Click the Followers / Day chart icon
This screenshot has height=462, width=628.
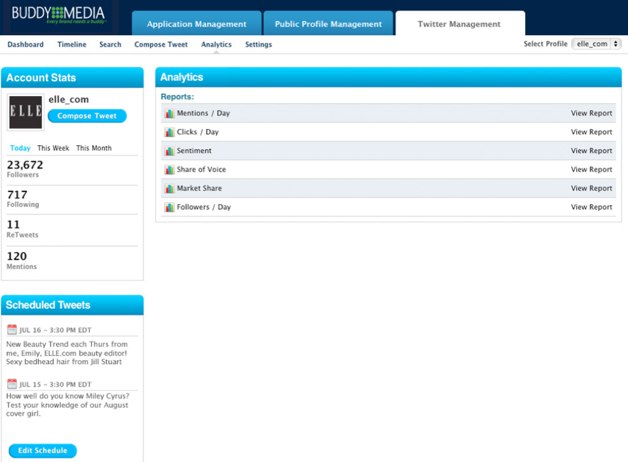pyautogui.click(x=169, y=207)
